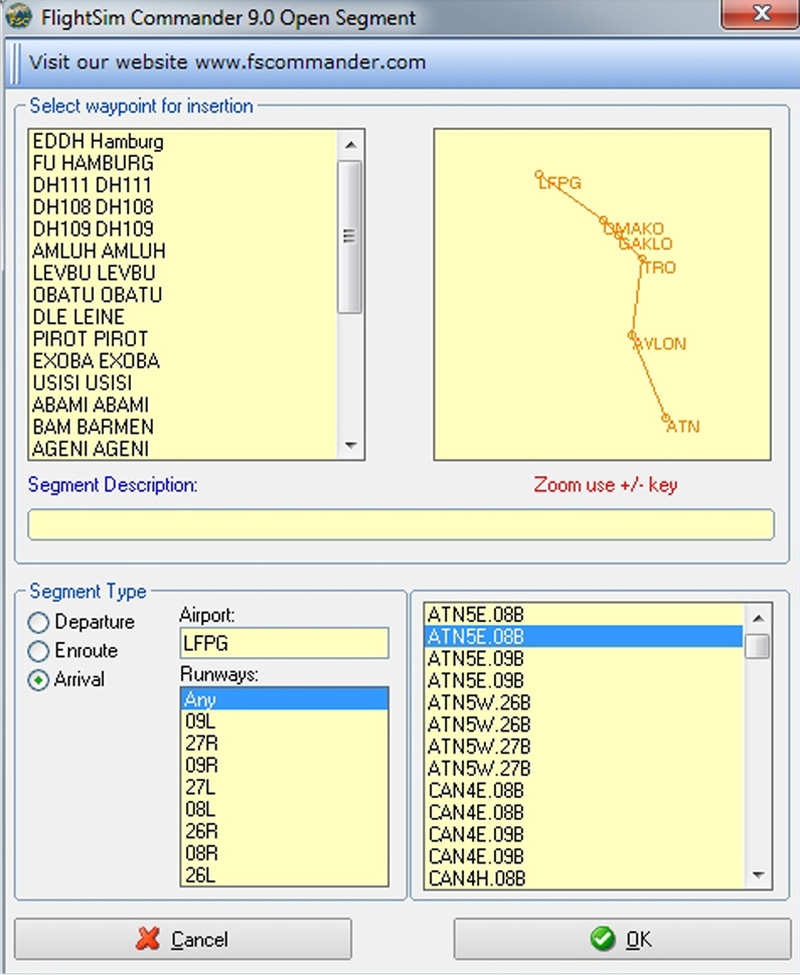The image size is (800, 975).
Task: Select waypoint ABAMI ABAMI
Action: [183, 405]
